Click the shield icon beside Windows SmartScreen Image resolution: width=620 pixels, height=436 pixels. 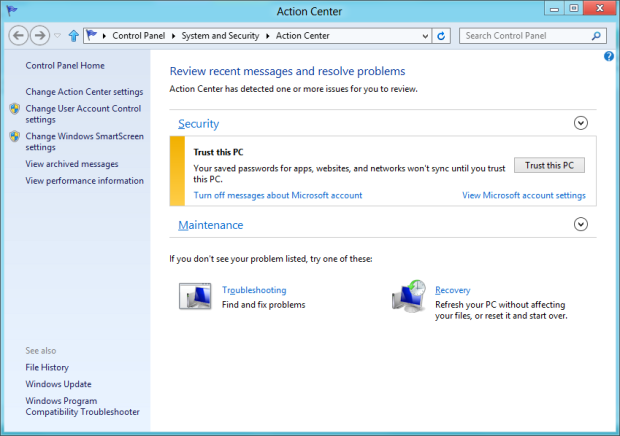point(15,136)
